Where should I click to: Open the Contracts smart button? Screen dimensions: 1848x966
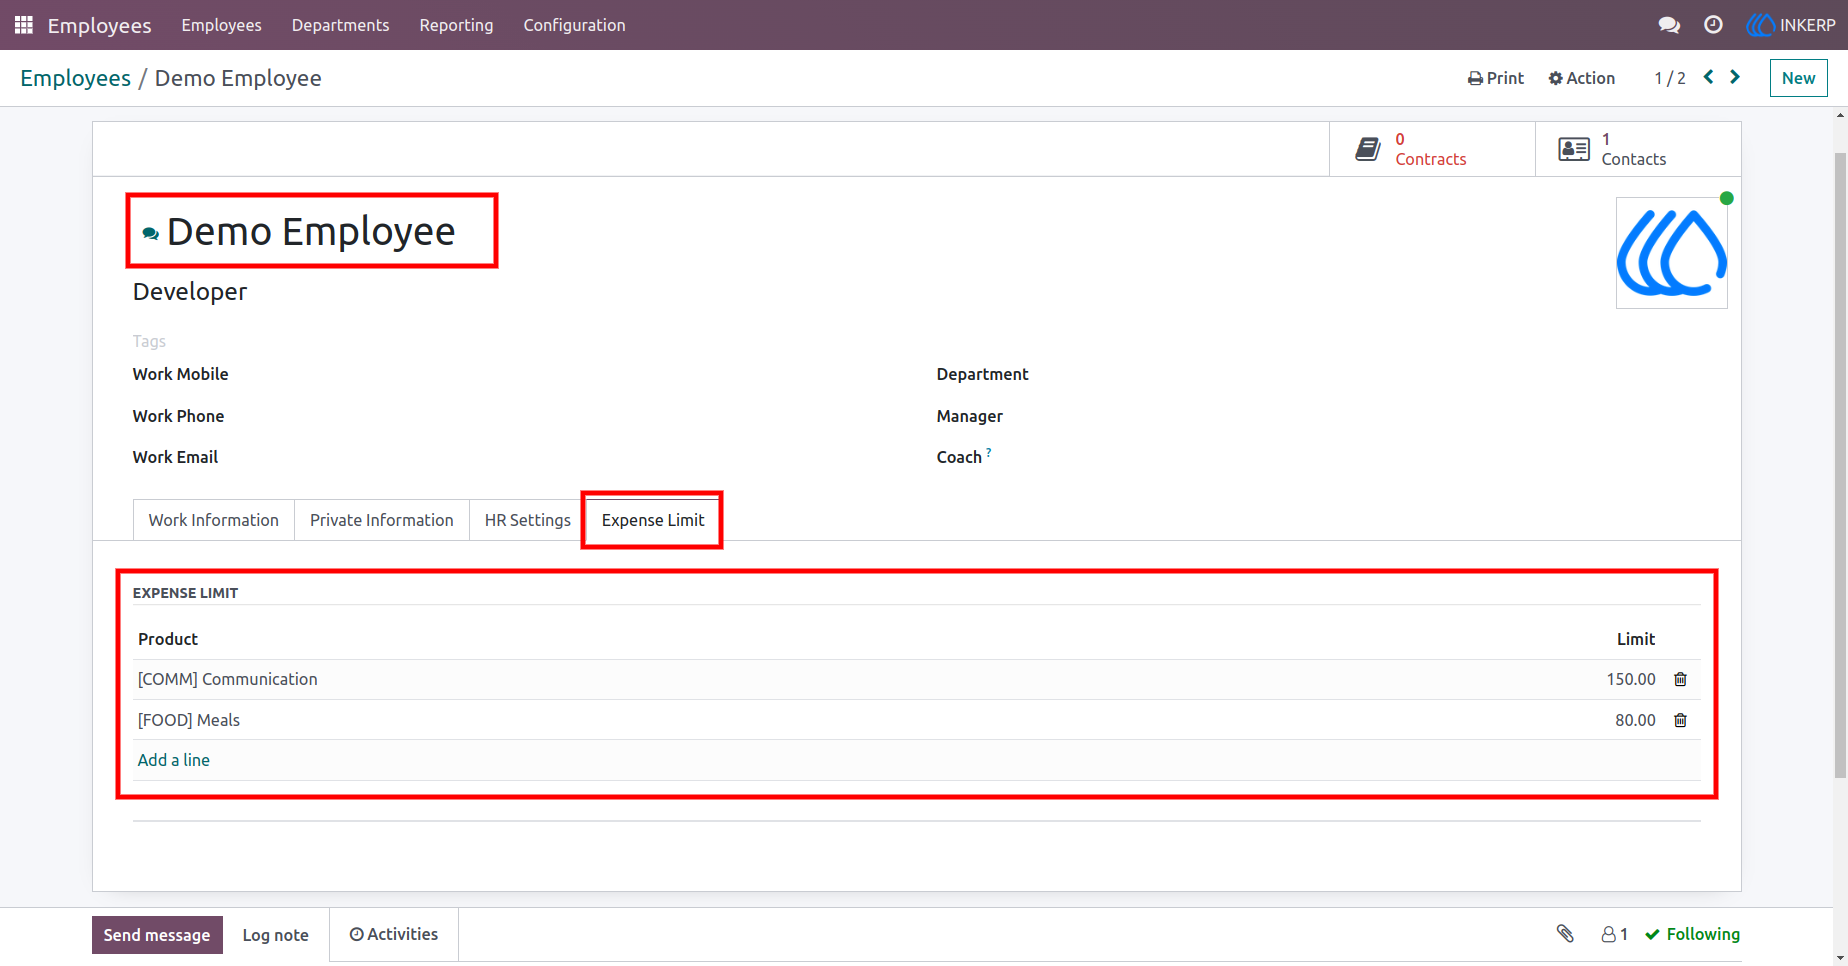(x=1432, y=149)
